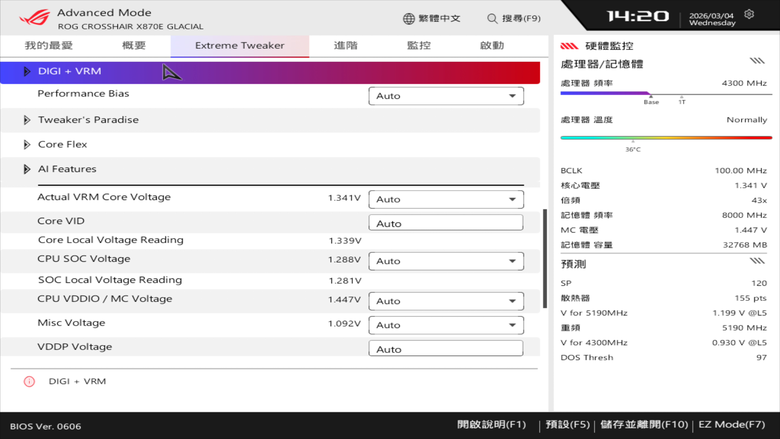Click the SP 120 prediction value
Viewport: 780px width, 439px height.
664,283
